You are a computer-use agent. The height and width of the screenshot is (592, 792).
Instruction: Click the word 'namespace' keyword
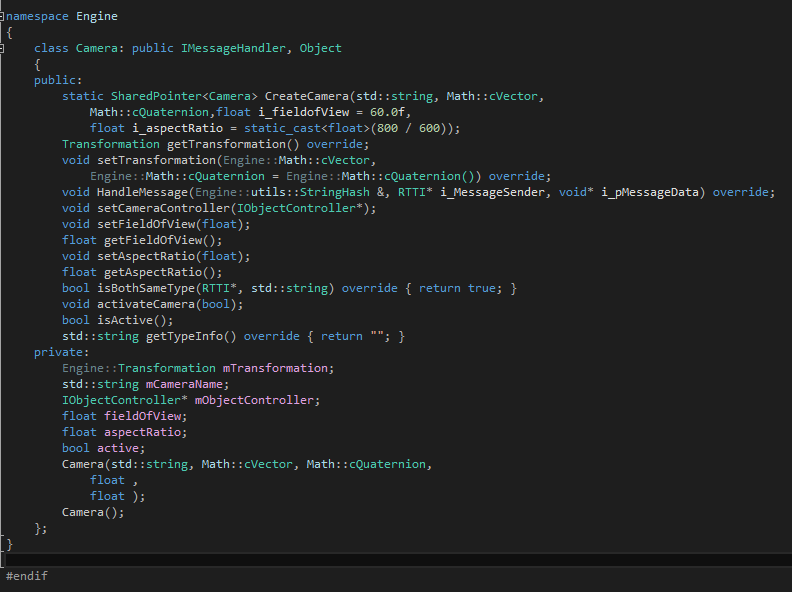37,17
